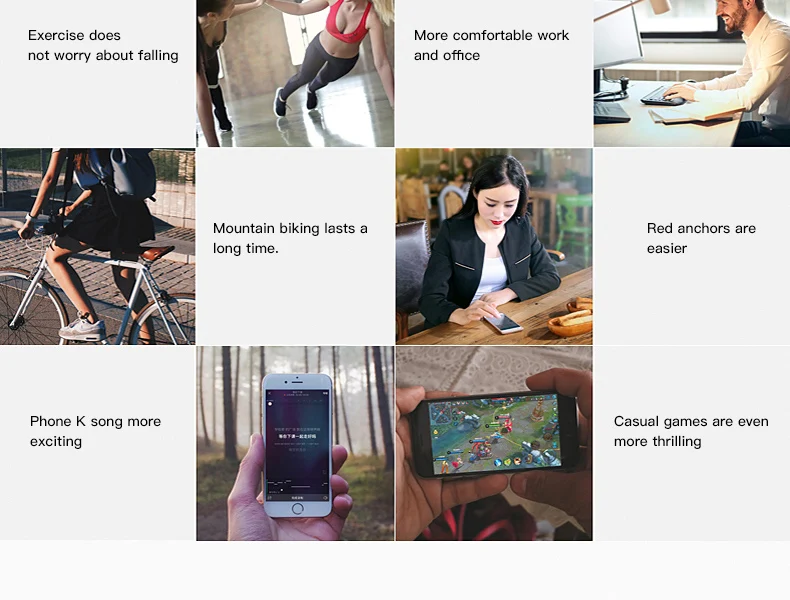790x600 pixels.
Task: Select the 'Mountain biking lasts a long time' caption
Action: click(x=290, y=238)
